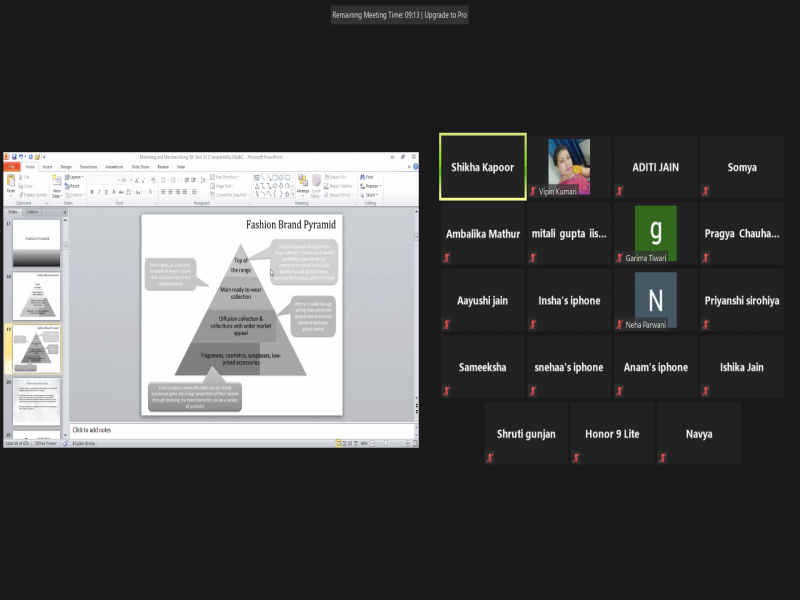
Task: Switch to the Insert ribbon tab
Action: pyautogui.click(x=47, y=167)
